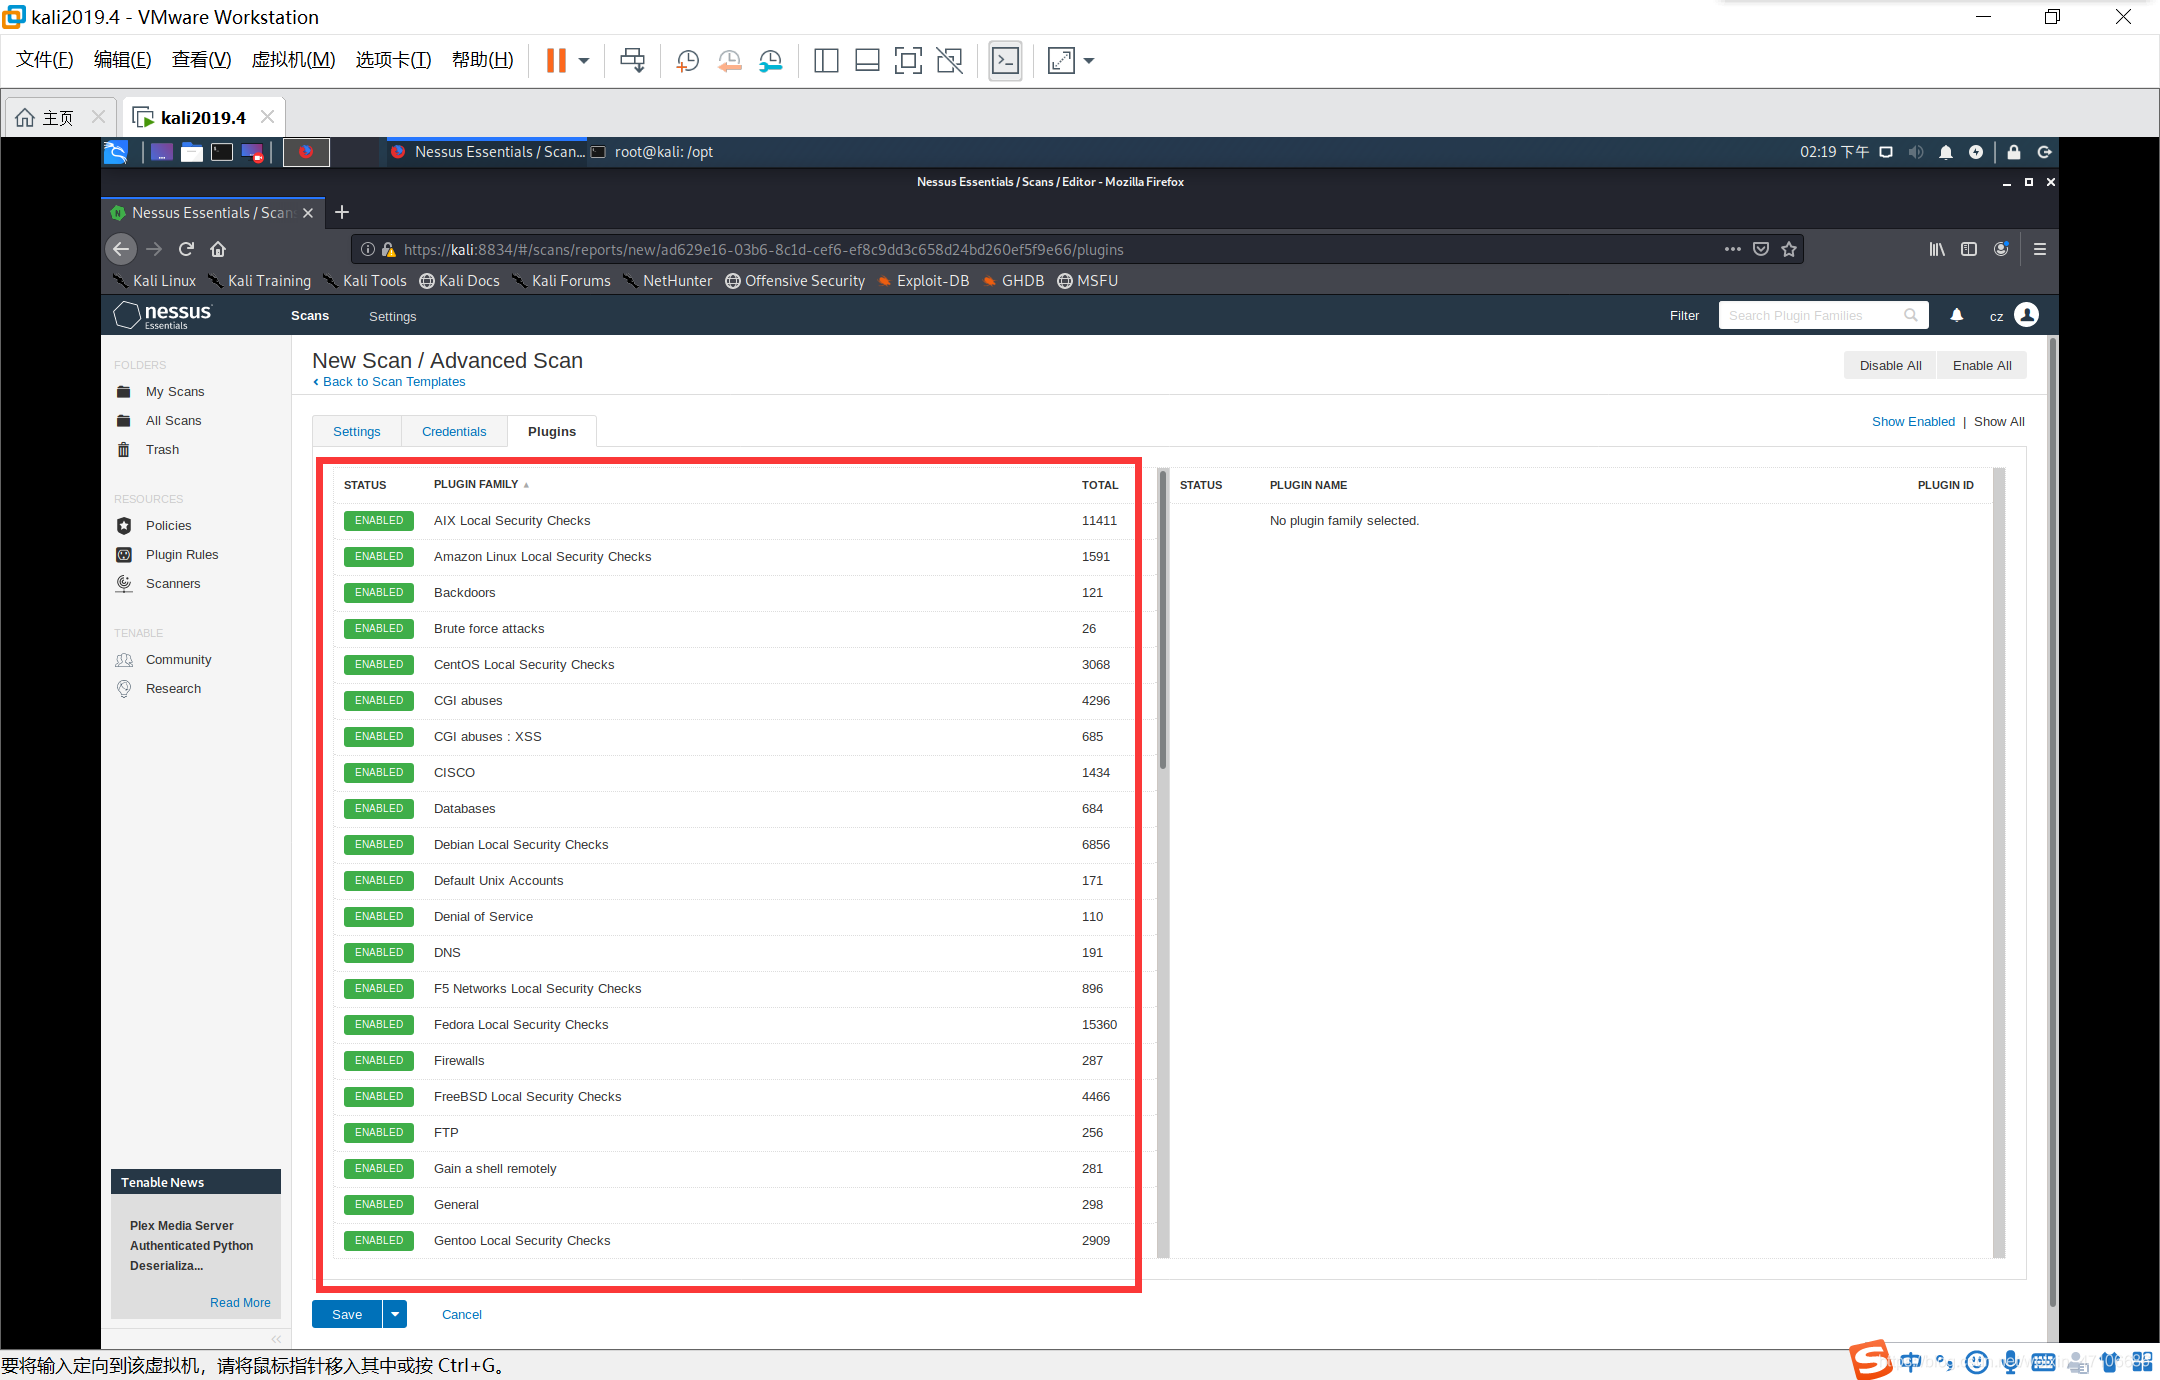Screen dimensions: 2160x1380
Task: Open the Firefox hamburger menu
Action: [2039, 249]
